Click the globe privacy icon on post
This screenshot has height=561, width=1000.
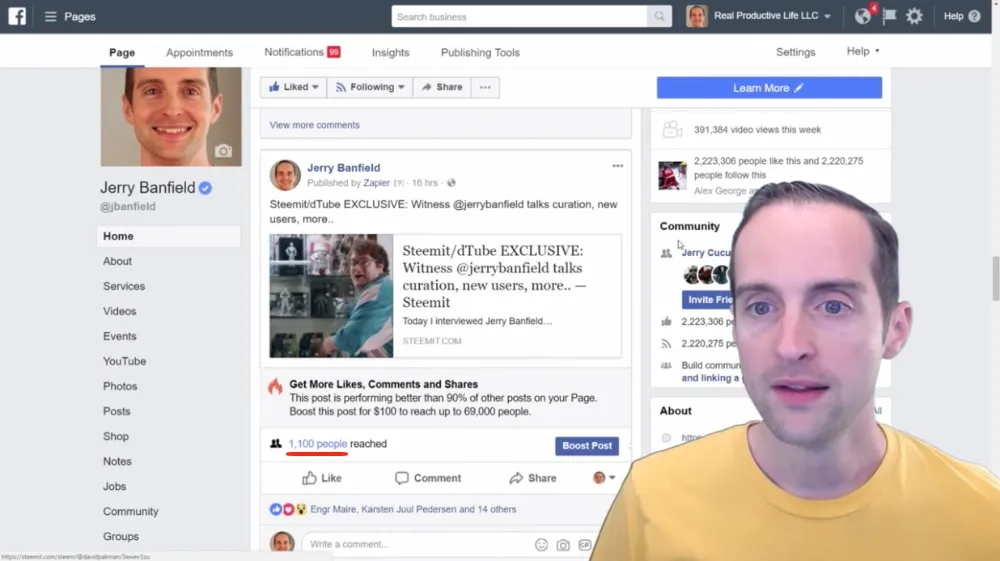(x=452, y=183)
